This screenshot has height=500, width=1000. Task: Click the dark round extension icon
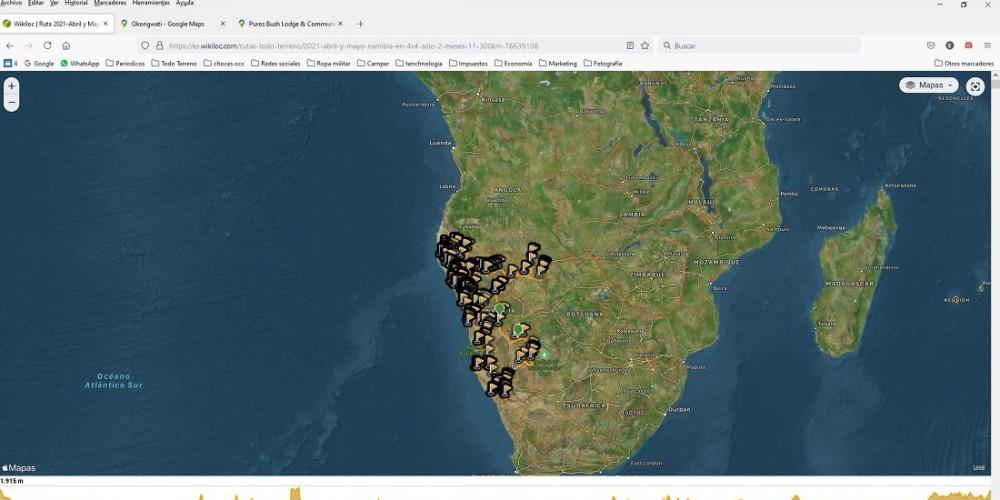coord(950,46)
